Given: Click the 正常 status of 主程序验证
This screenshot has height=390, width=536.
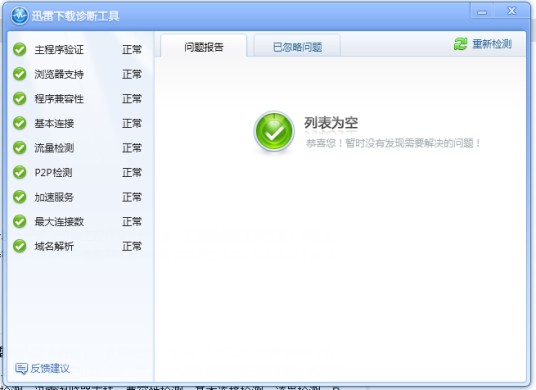Looking at the screenshot, I should [132, 50].
